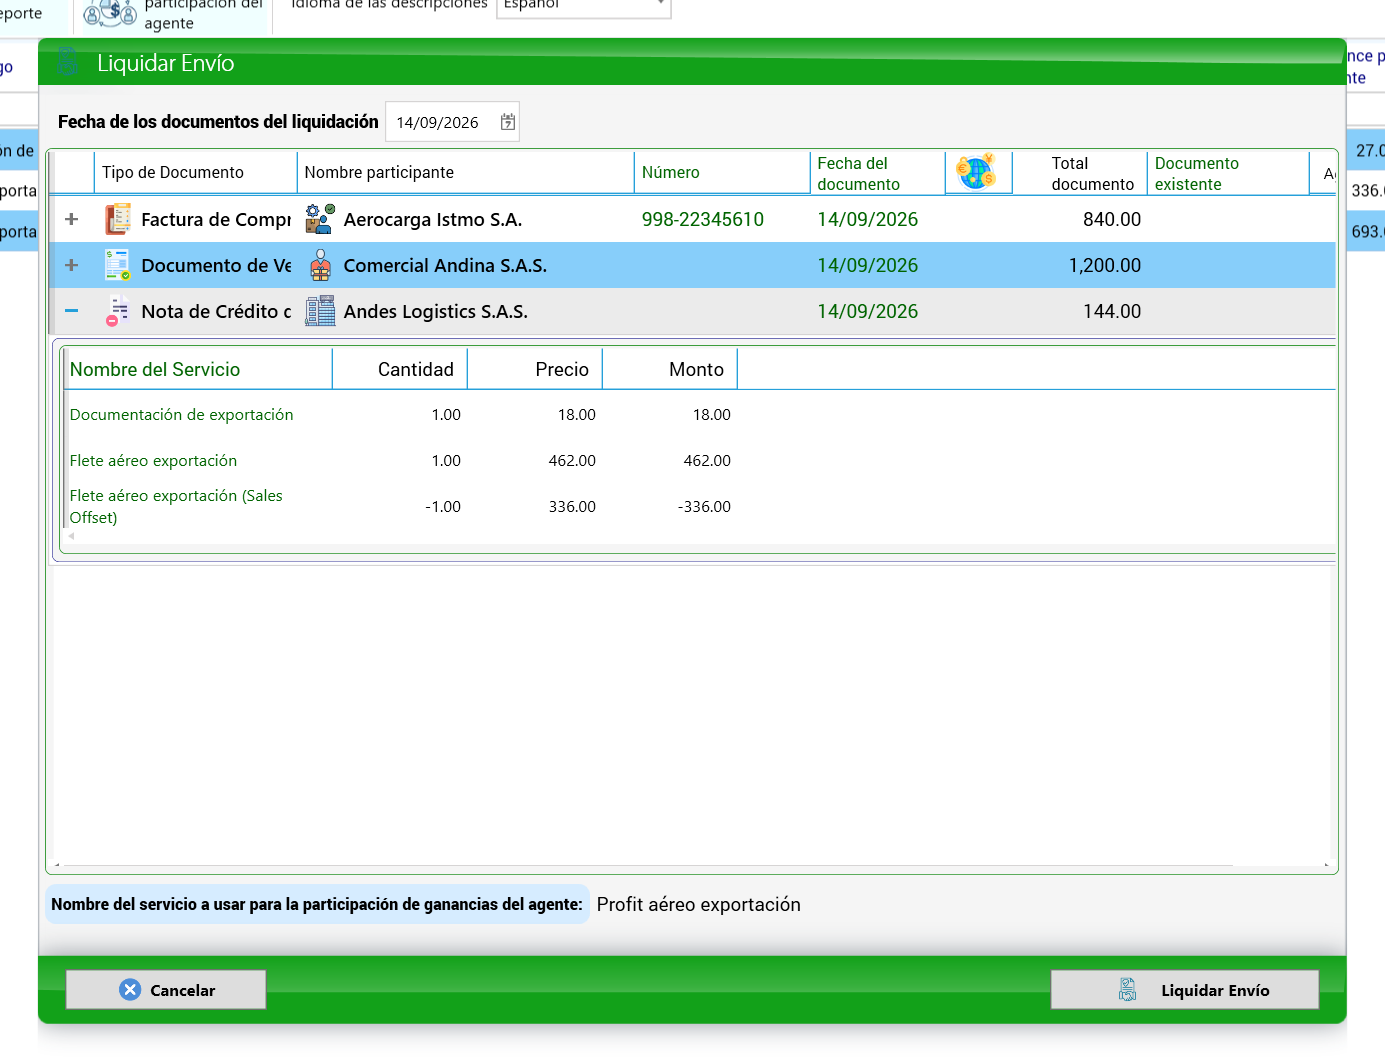Click the Nombre del Servicio column header
This screenshot has width=1385, height=1061.
(199, 369)
